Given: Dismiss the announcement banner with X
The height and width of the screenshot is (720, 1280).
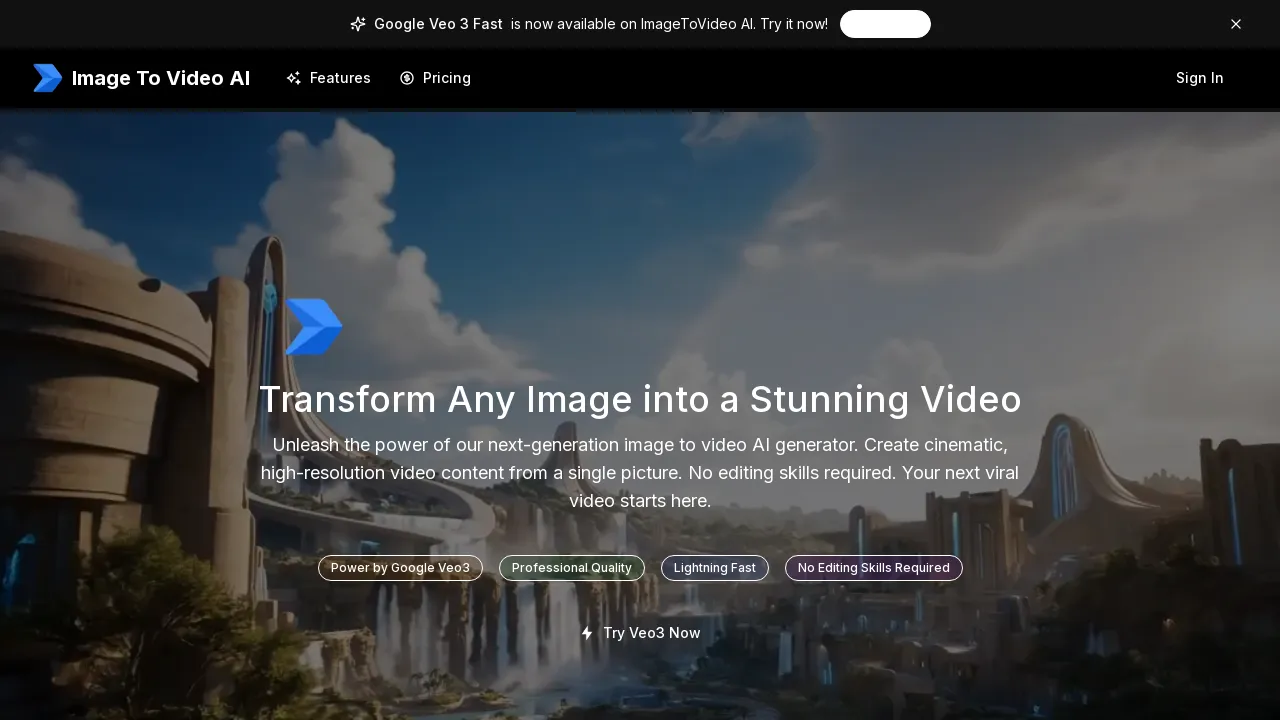Looking at the screenshot, I should point(1236,24).
